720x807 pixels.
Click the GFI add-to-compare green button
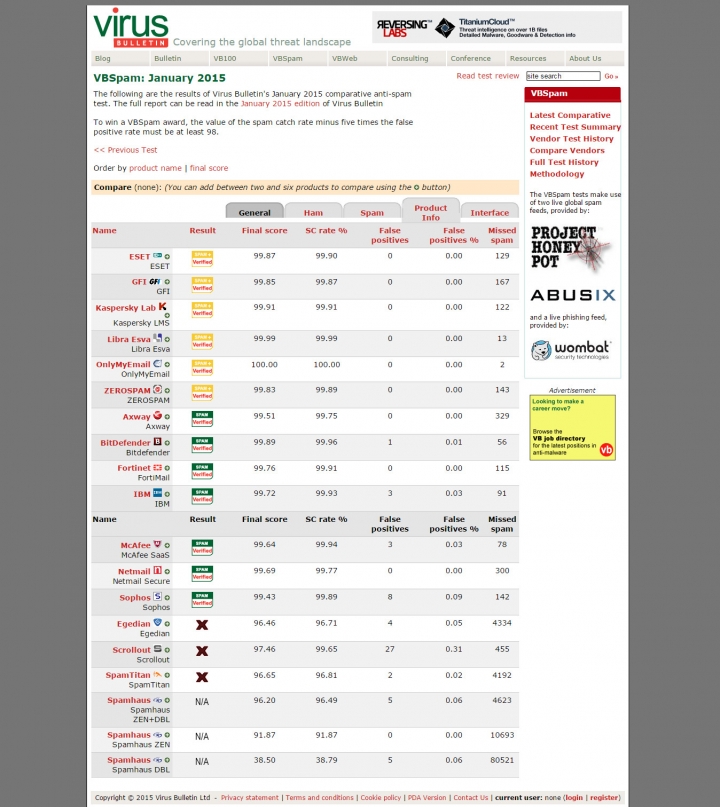[x=167, y=282]
